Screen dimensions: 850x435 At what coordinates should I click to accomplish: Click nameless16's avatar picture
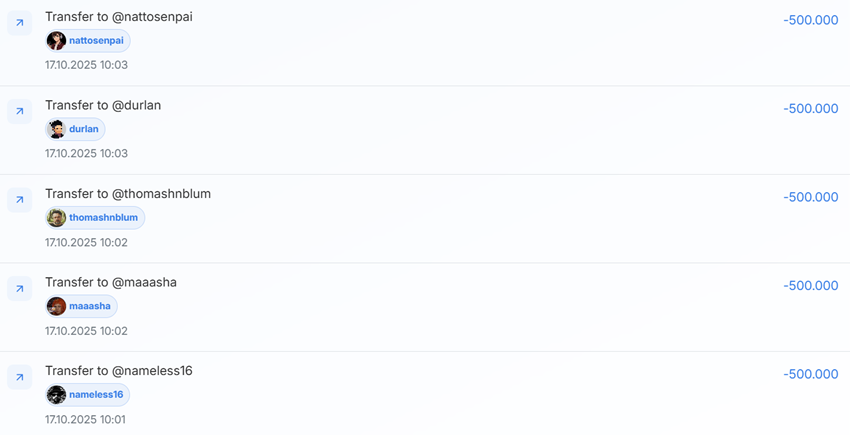tap(56, 395)
